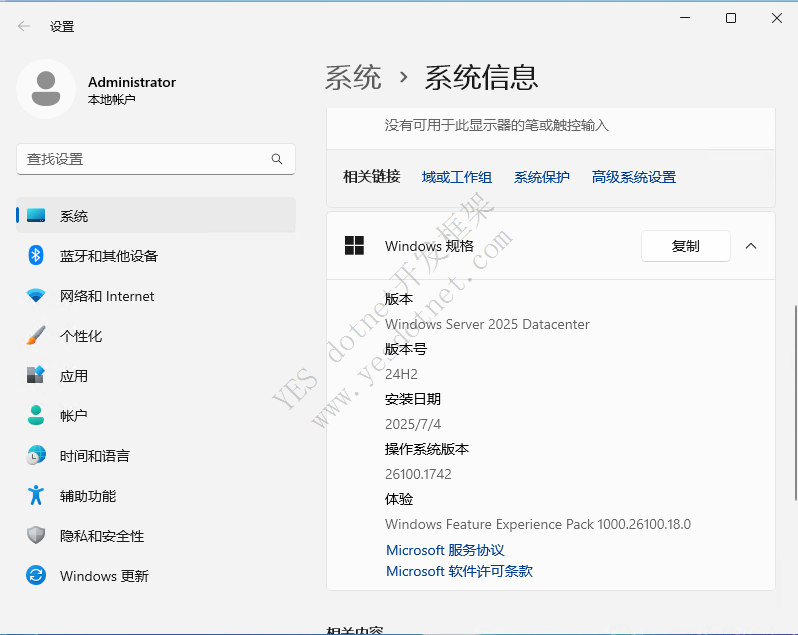Image resolution: width=798 pixels, height=635 pixels.
Task: Select 个性化 in the sidebar
Action: tap(156, 335)
